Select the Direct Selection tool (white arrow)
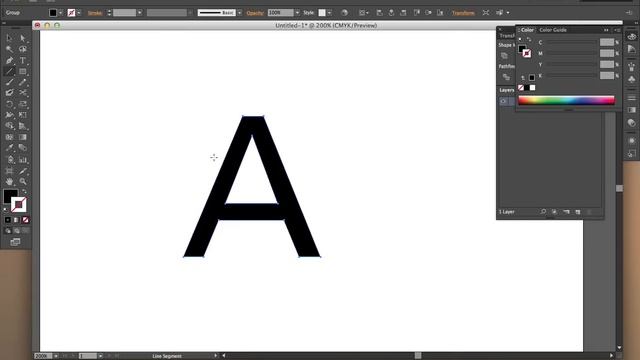This screenshot has height=360, width=640. tap(22, 38)
